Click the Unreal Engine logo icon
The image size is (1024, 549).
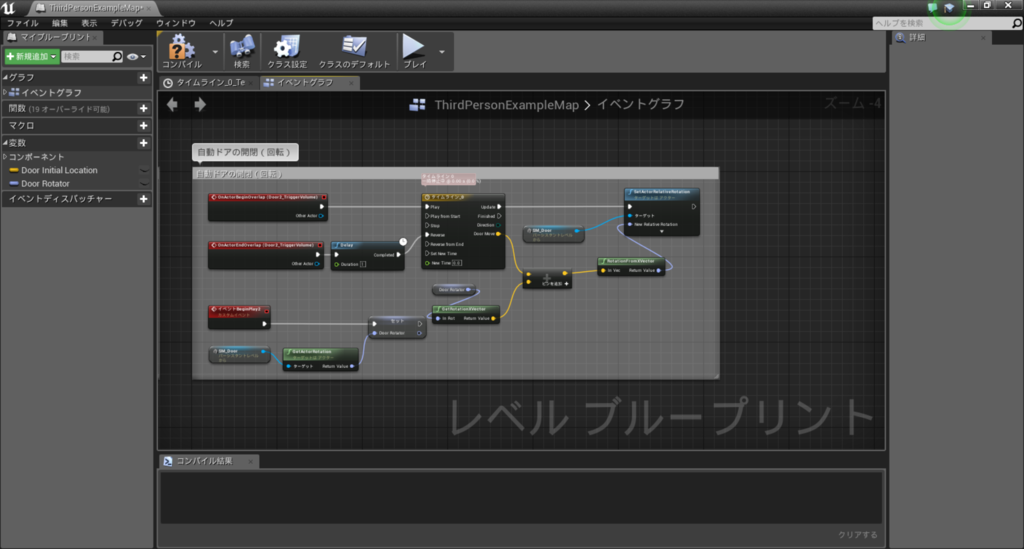[8, 8]
